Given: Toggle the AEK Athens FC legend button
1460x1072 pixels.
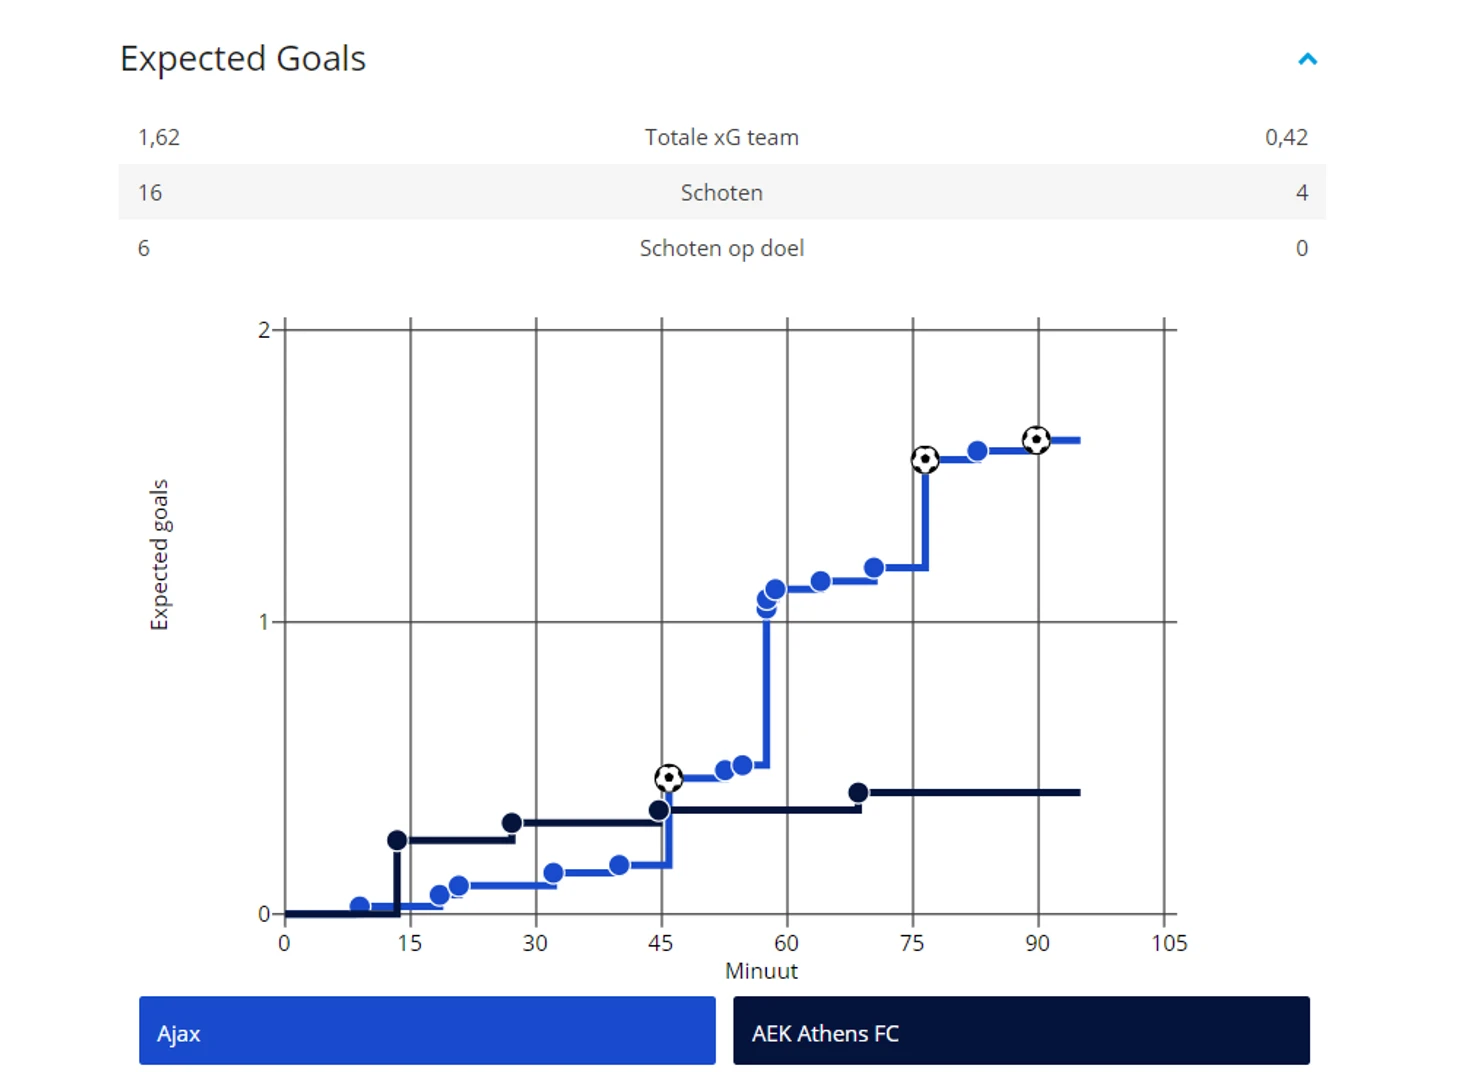Looking at the screenshot, I should click(x=1021, y=1031).
